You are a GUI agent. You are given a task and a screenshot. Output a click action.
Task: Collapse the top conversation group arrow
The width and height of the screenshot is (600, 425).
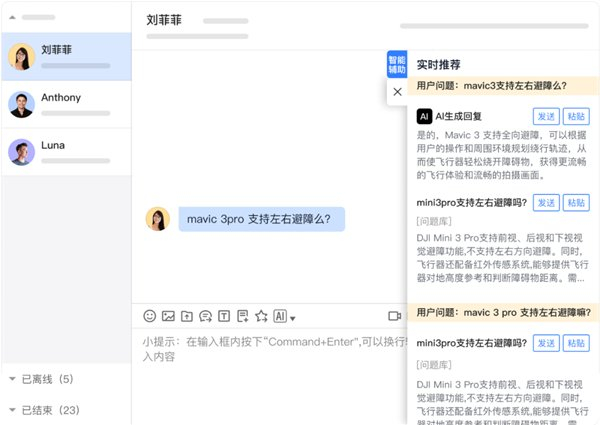[12, 17]
